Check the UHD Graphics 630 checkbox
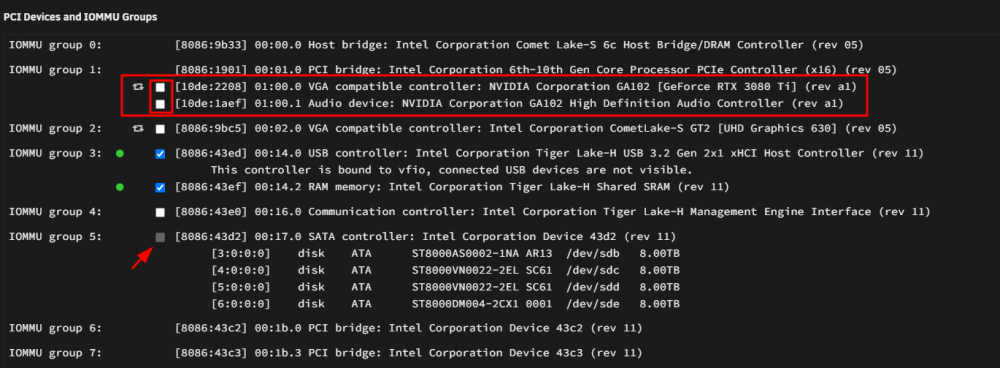 [x=160, y=129]
